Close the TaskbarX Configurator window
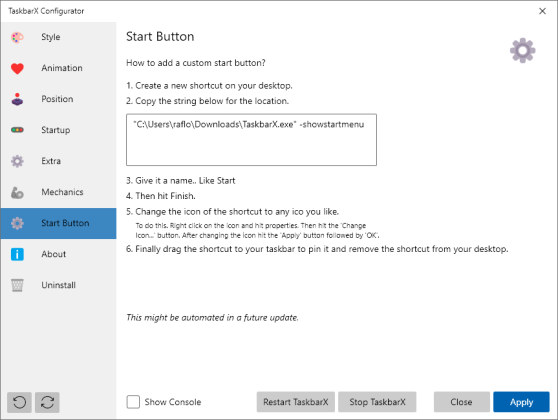This screenshot has width=558, height=420. tap(542, 11)
